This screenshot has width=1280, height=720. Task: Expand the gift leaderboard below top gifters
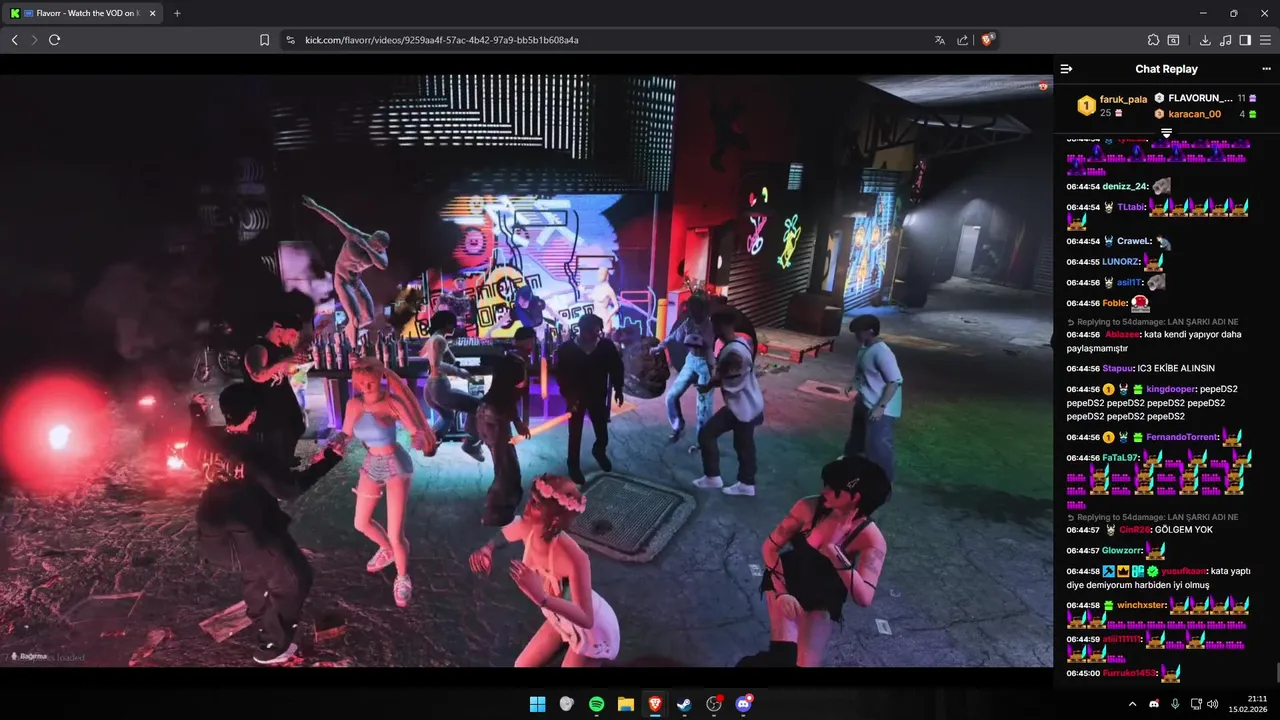click(x=1166, y=133)
